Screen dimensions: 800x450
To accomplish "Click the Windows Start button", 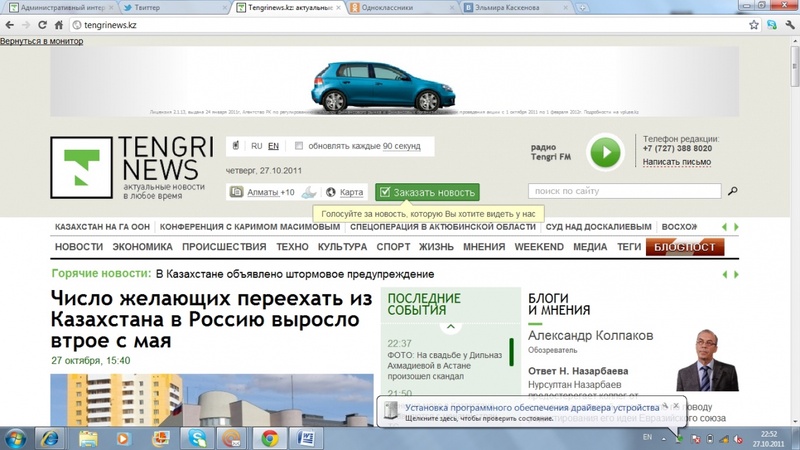I will tap(16, 437).
